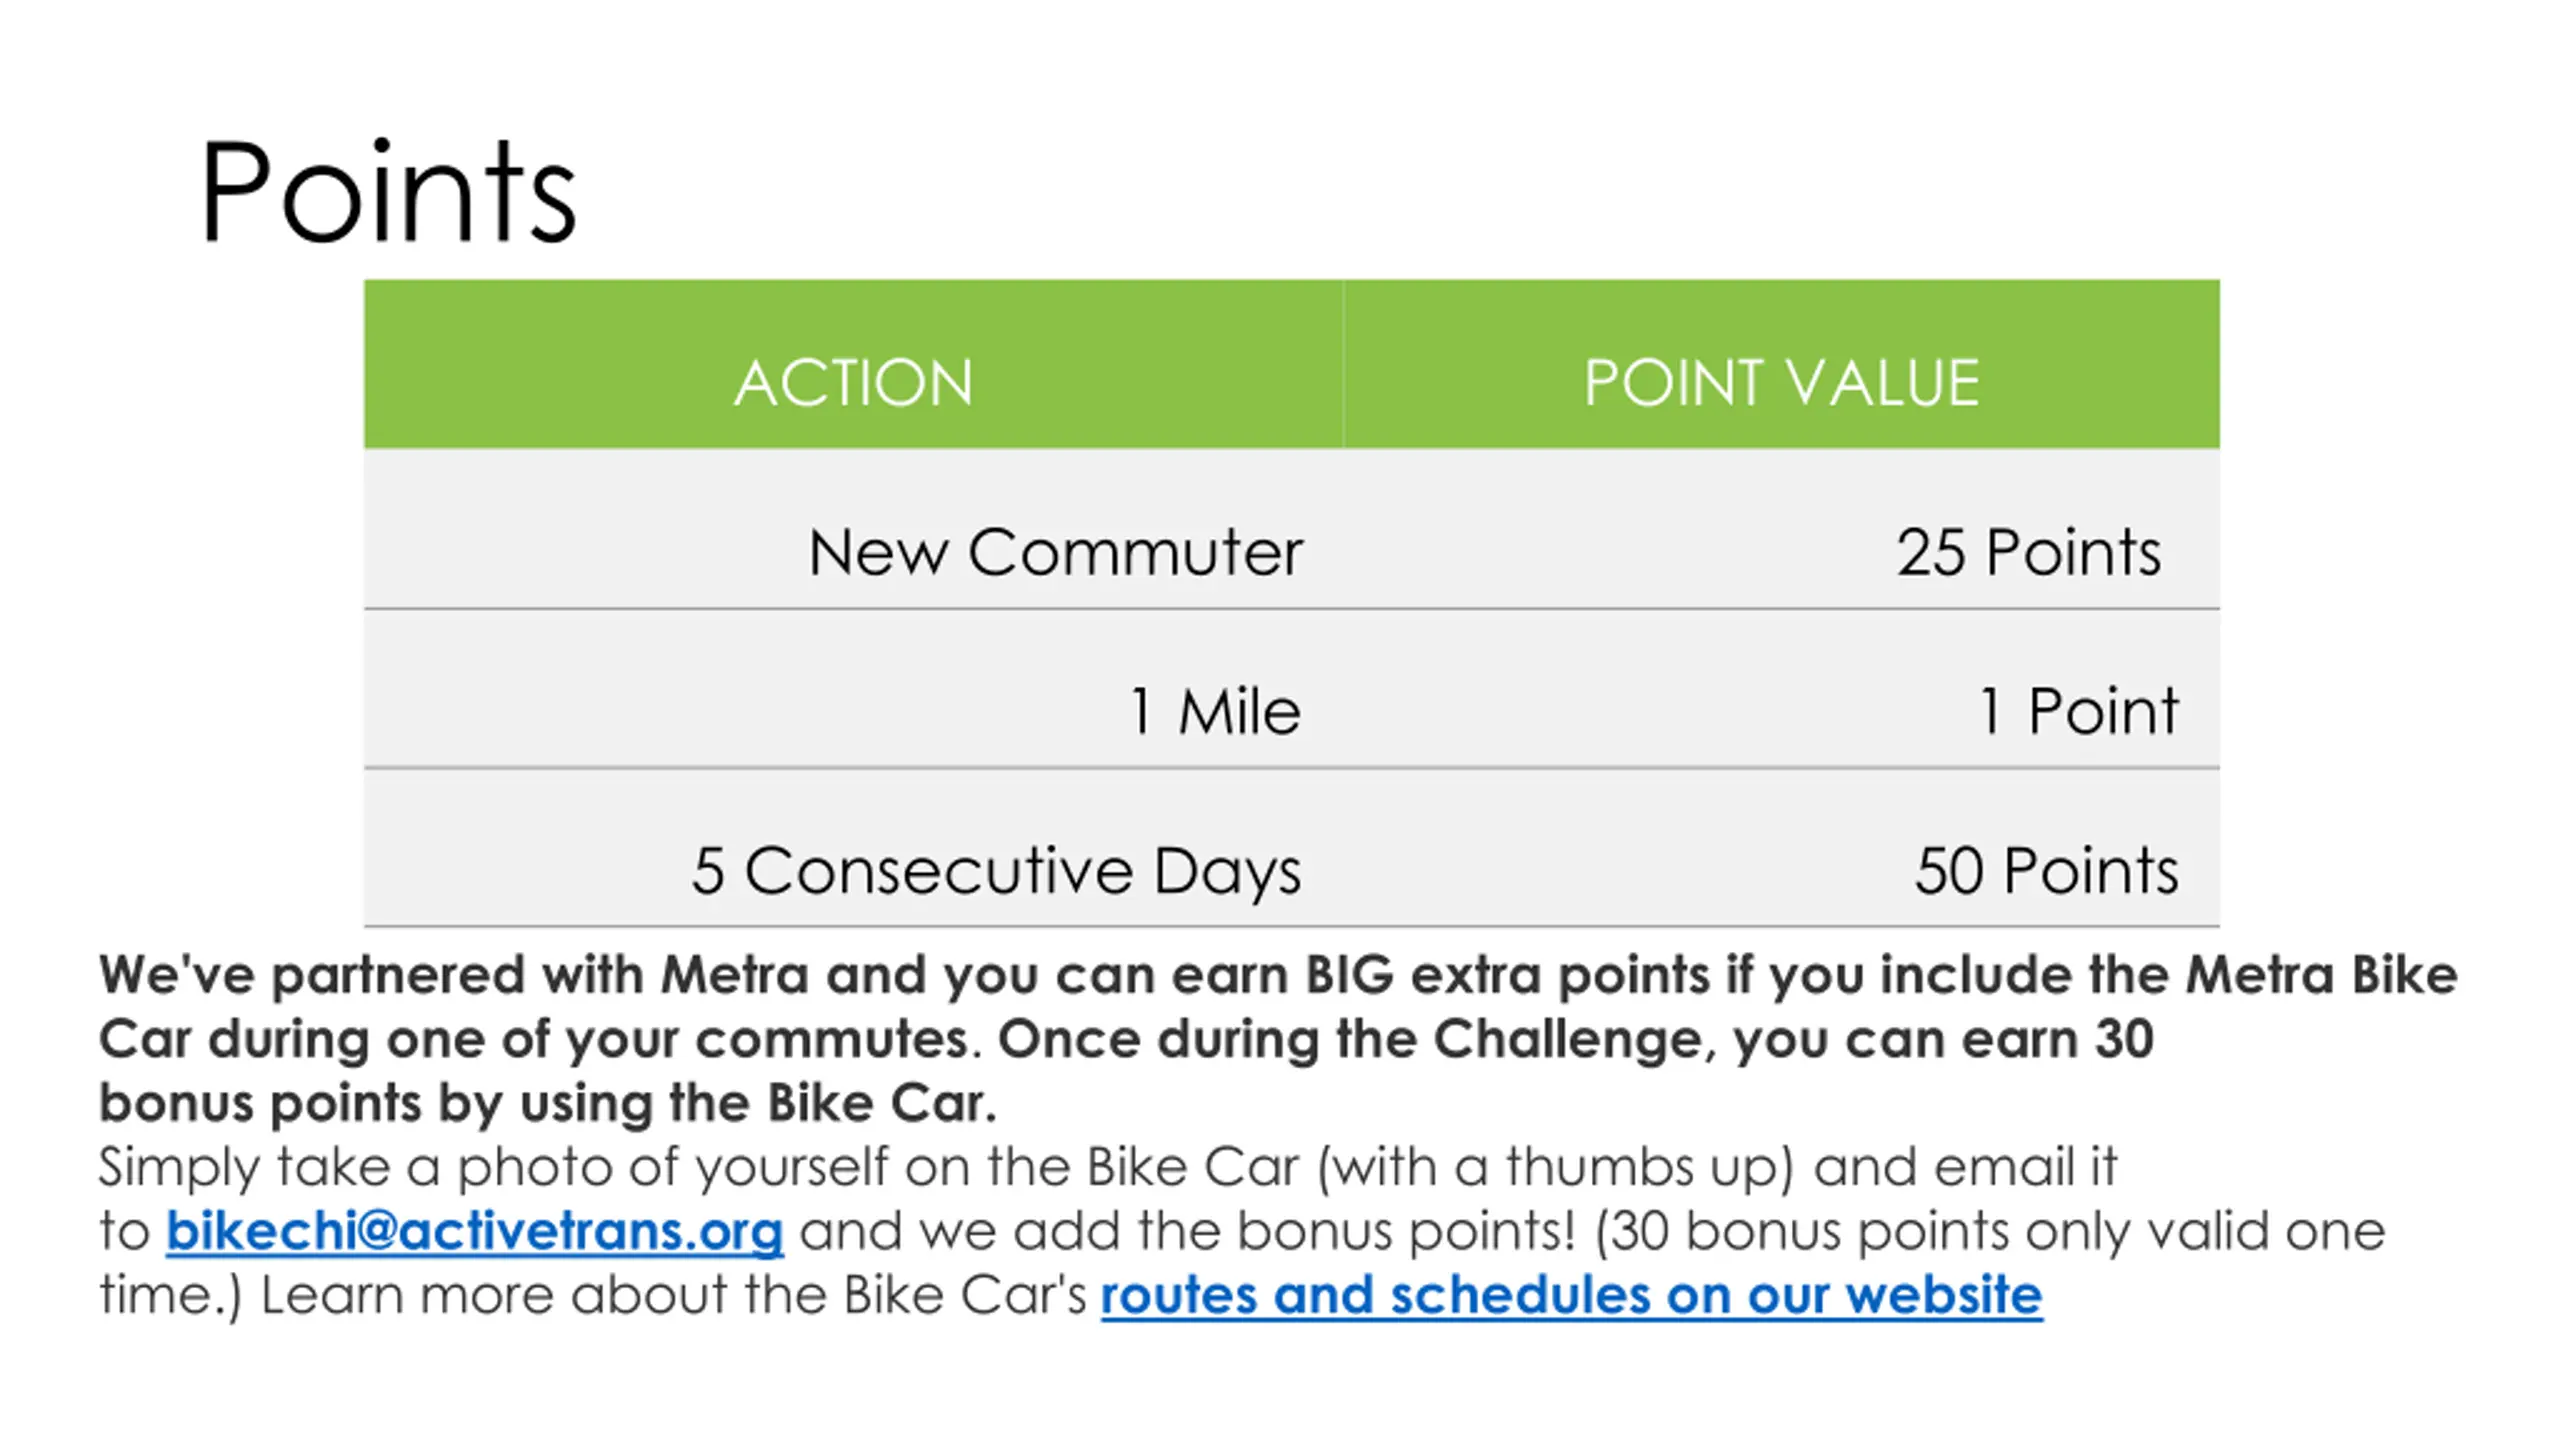Click the "Simply take a photo" sentence
Image resolution: width=2560 pixels, height=1440 pixels.
[x=1108, y=1167]
